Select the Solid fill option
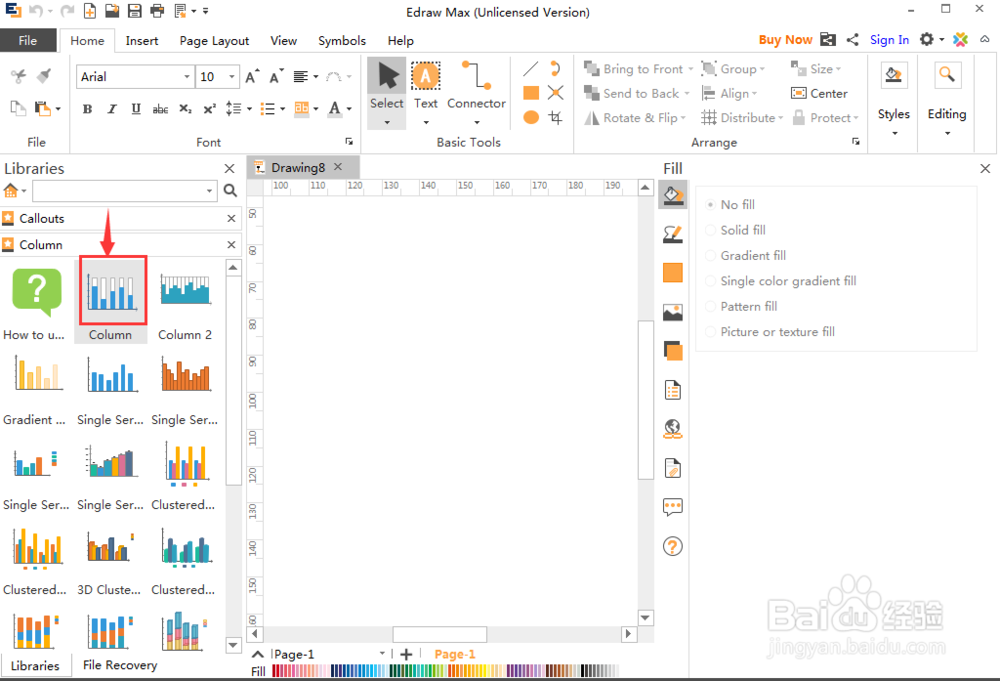 735,230
